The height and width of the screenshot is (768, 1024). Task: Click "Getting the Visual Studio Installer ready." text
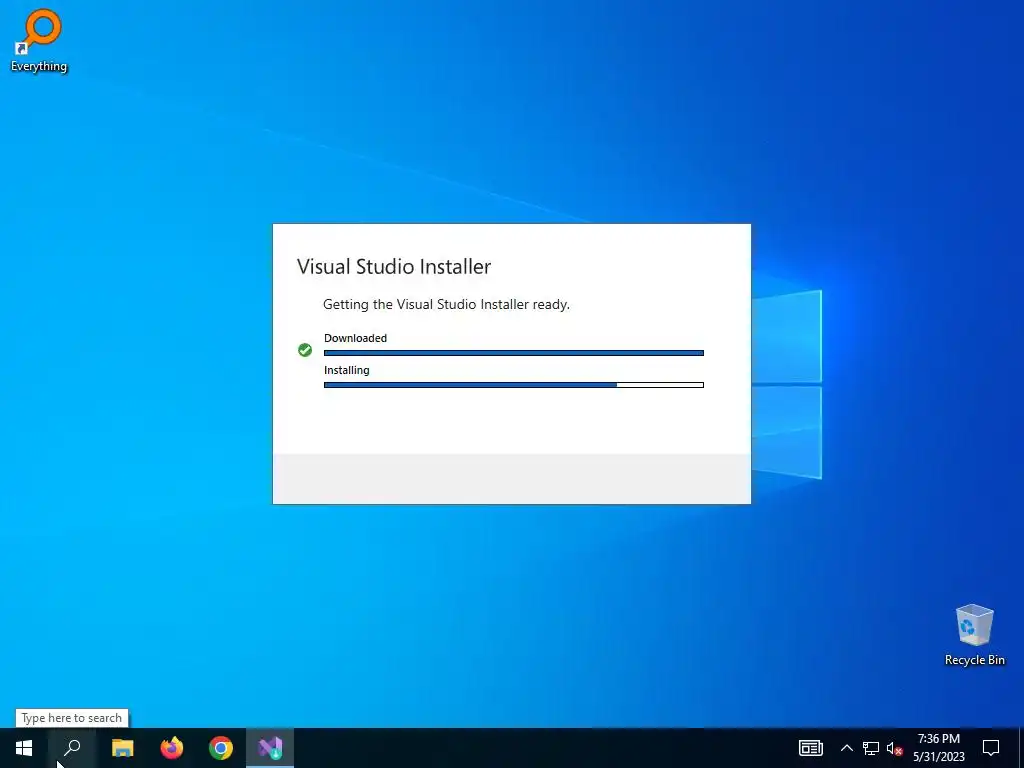[x=446, y=304]
